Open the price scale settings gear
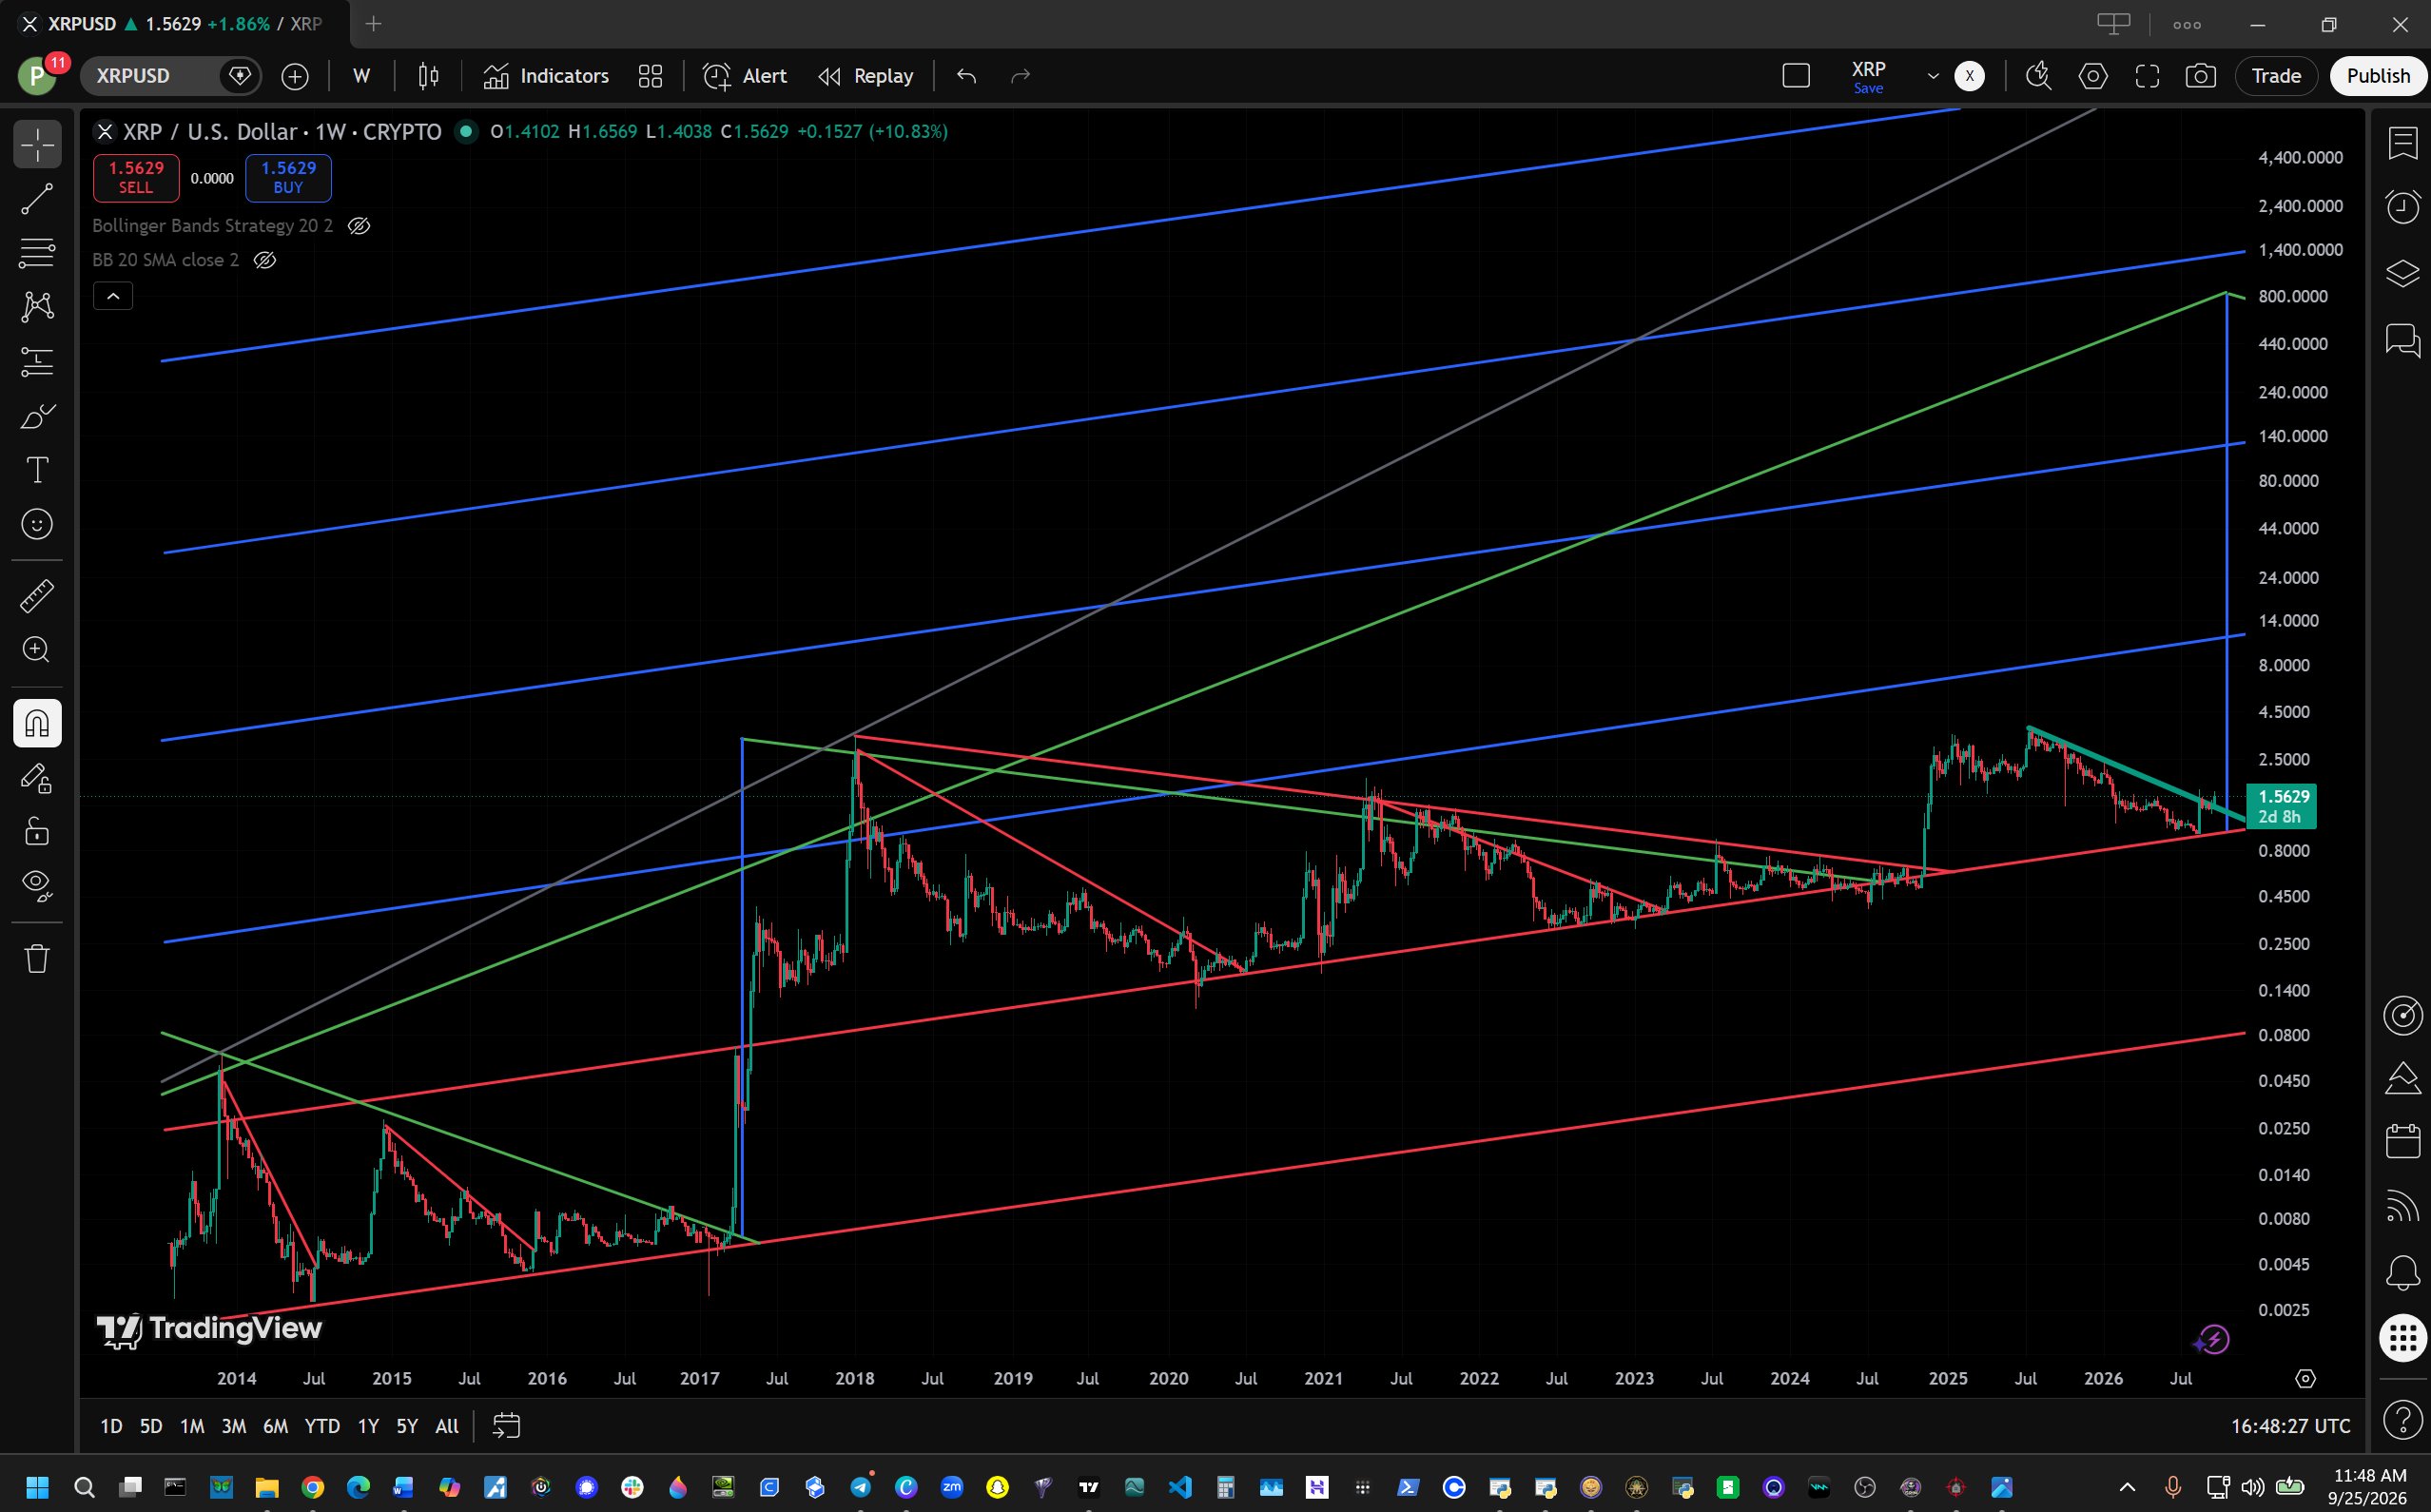The height and width of the screenshot is (1512, 2431). 2305,1379
